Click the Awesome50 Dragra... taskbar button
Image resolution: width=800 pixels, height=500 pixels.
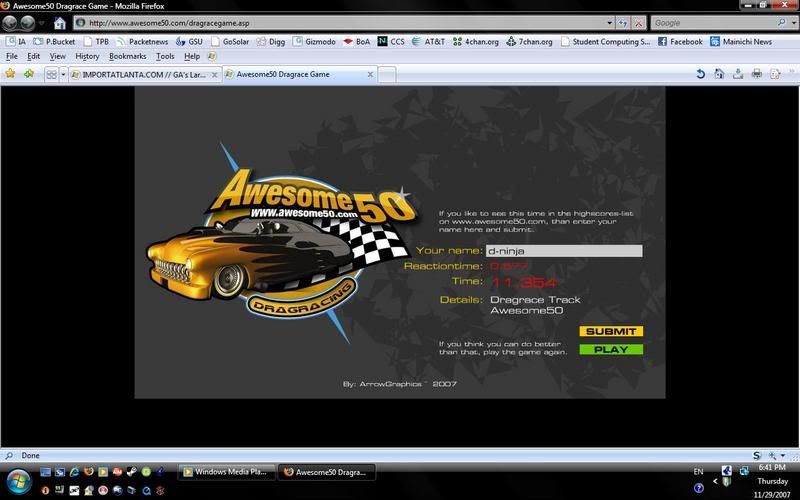click(x=327, y=472)
